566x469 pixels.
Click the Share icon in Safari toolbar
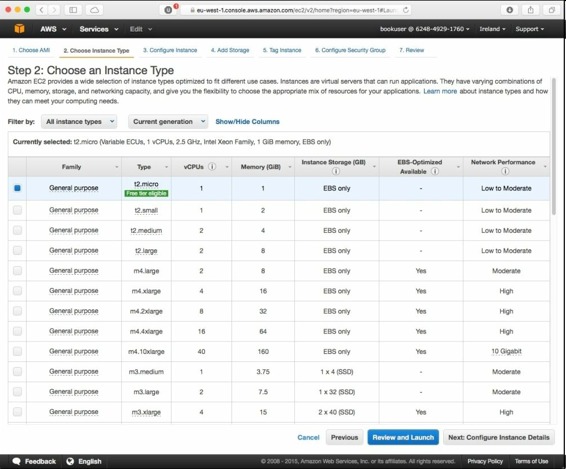coord(530,10)
